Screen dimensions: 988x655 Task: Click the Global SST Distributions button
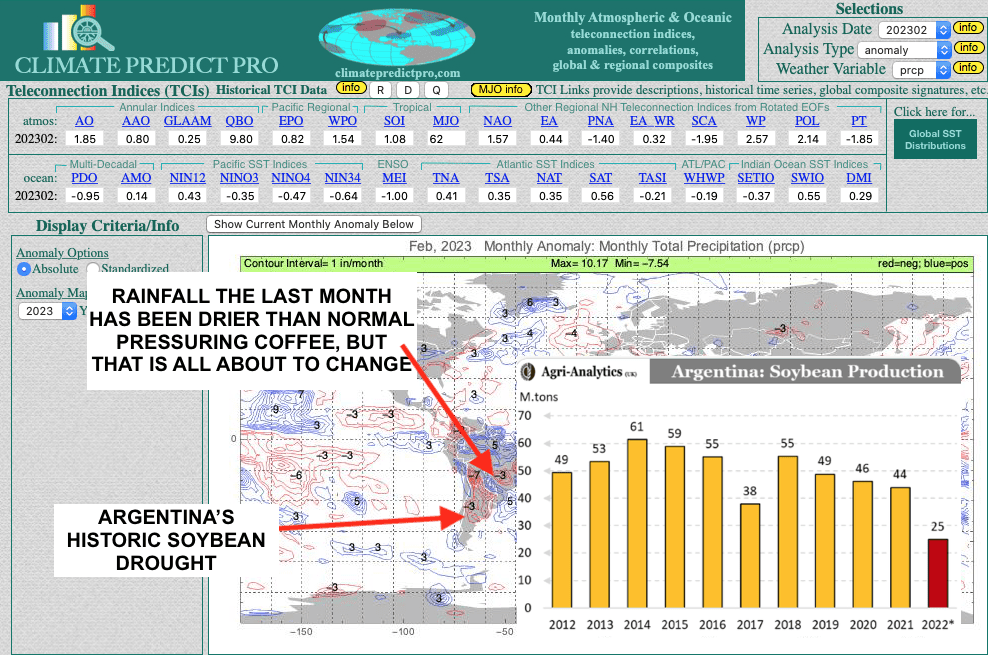tap(935, 139)
